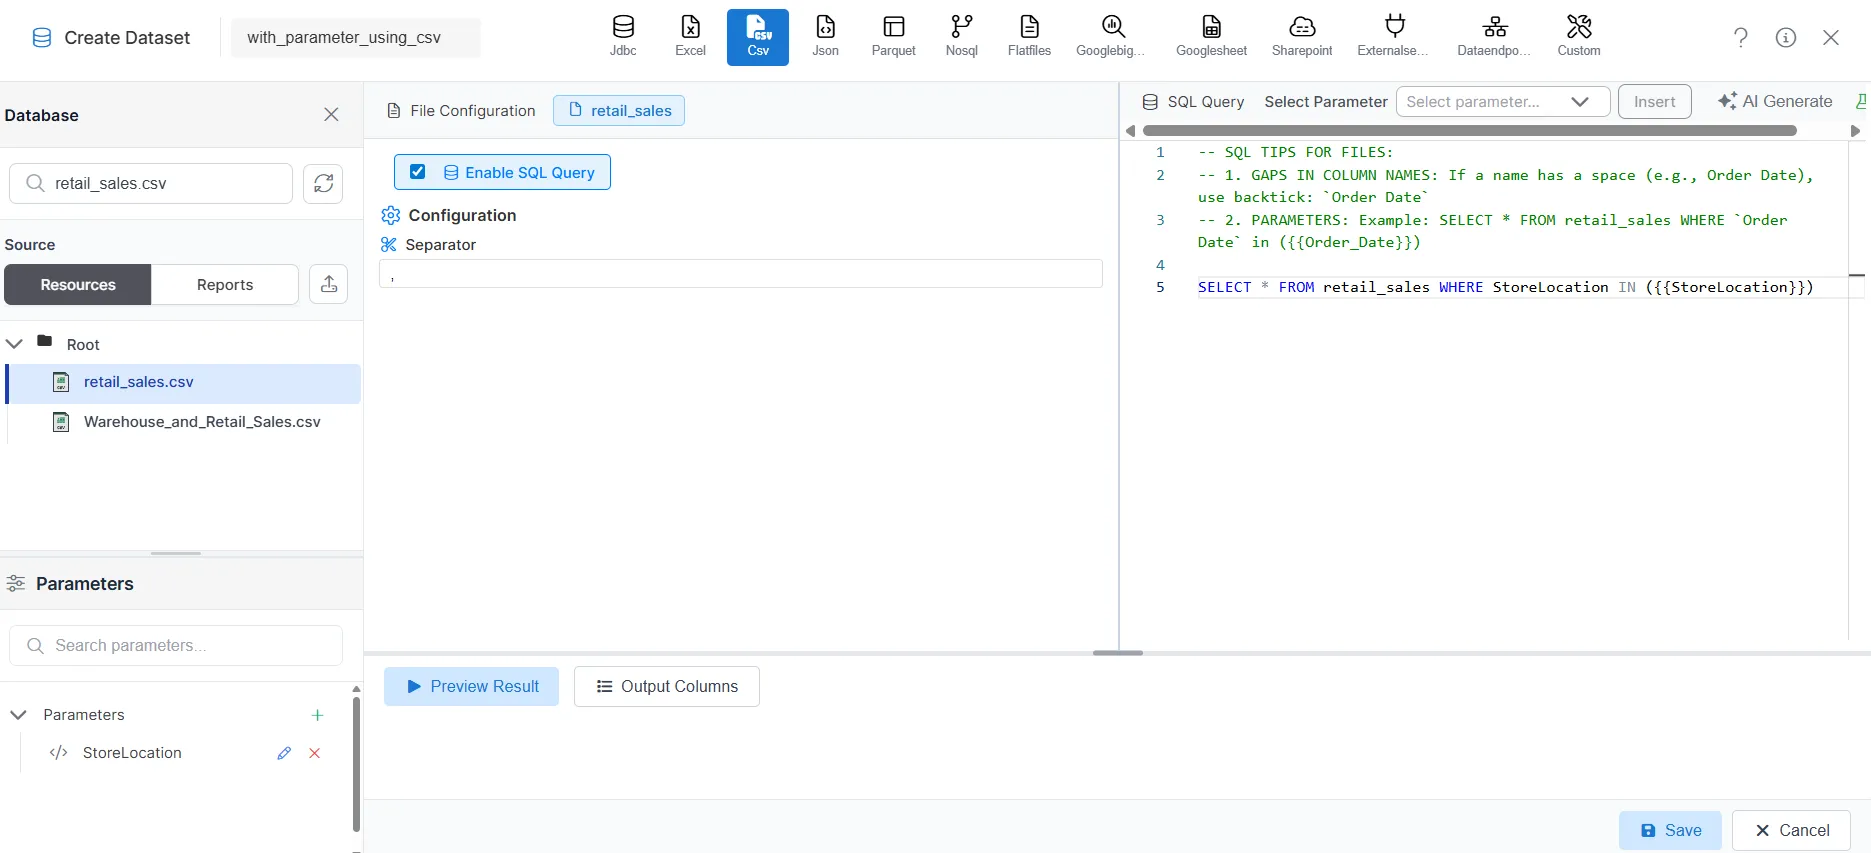
Task: Switch source view to Resources
Action: click(78, 285)
